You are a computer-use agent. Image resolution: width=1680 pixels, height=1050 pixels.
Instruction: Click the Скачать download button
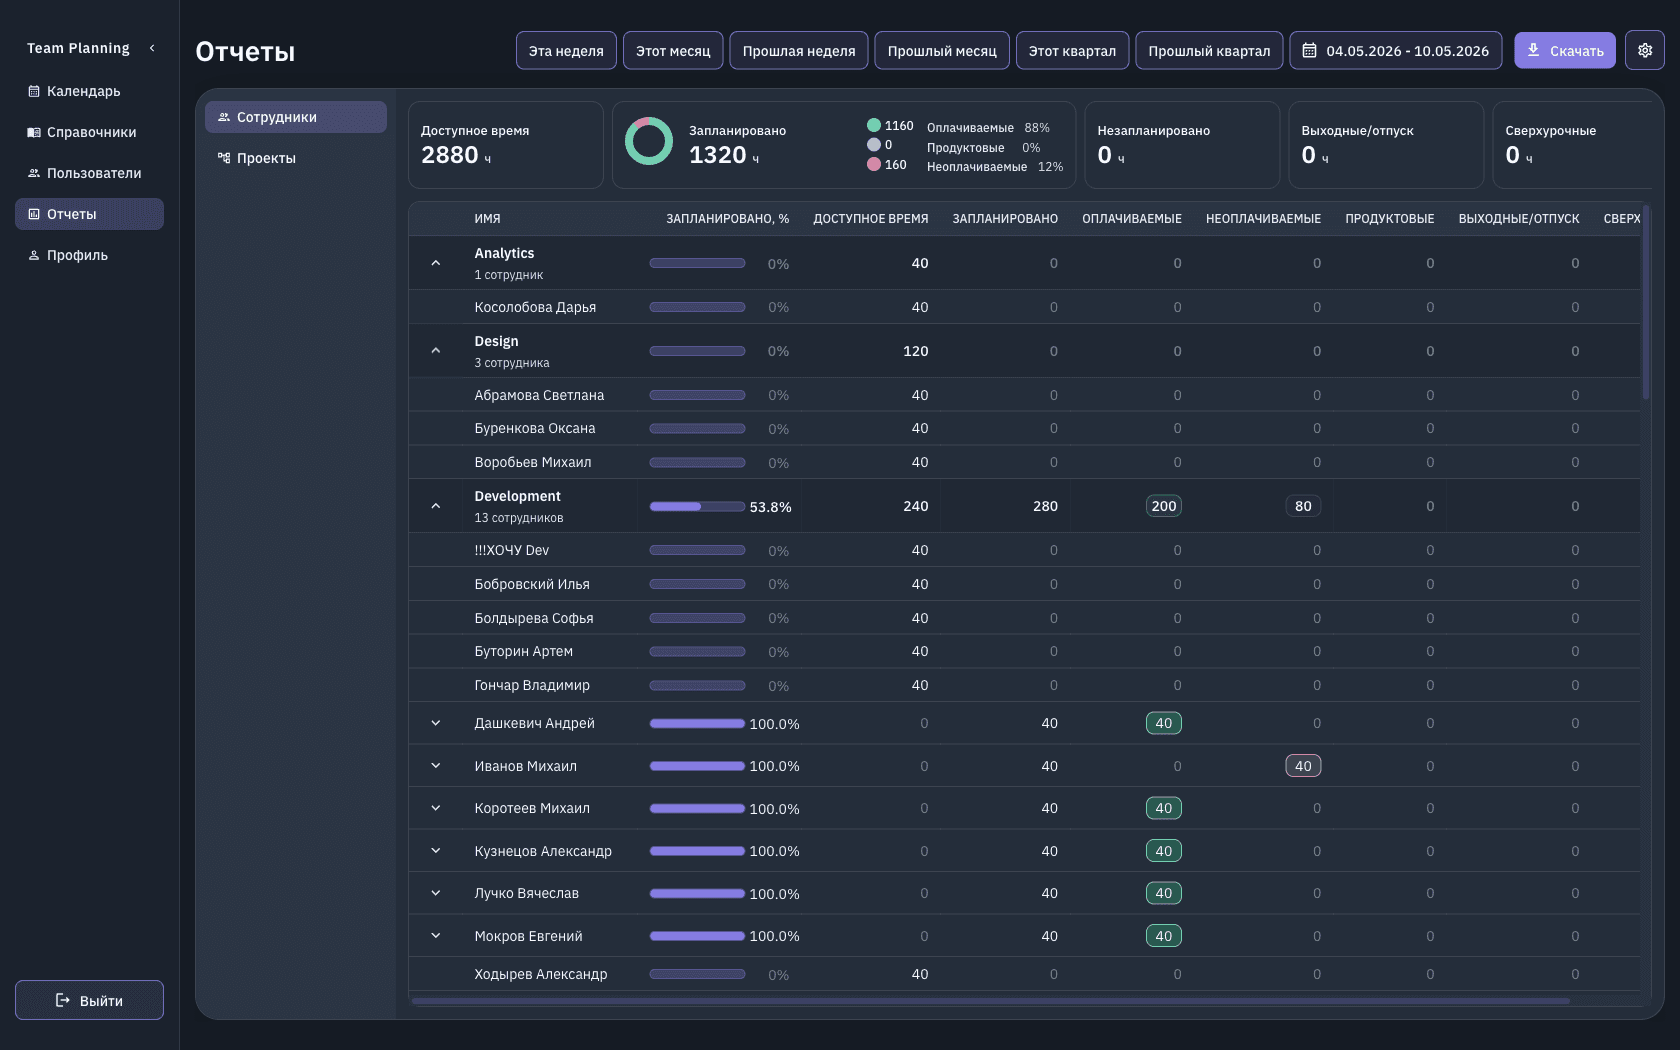click(1565, 50)
